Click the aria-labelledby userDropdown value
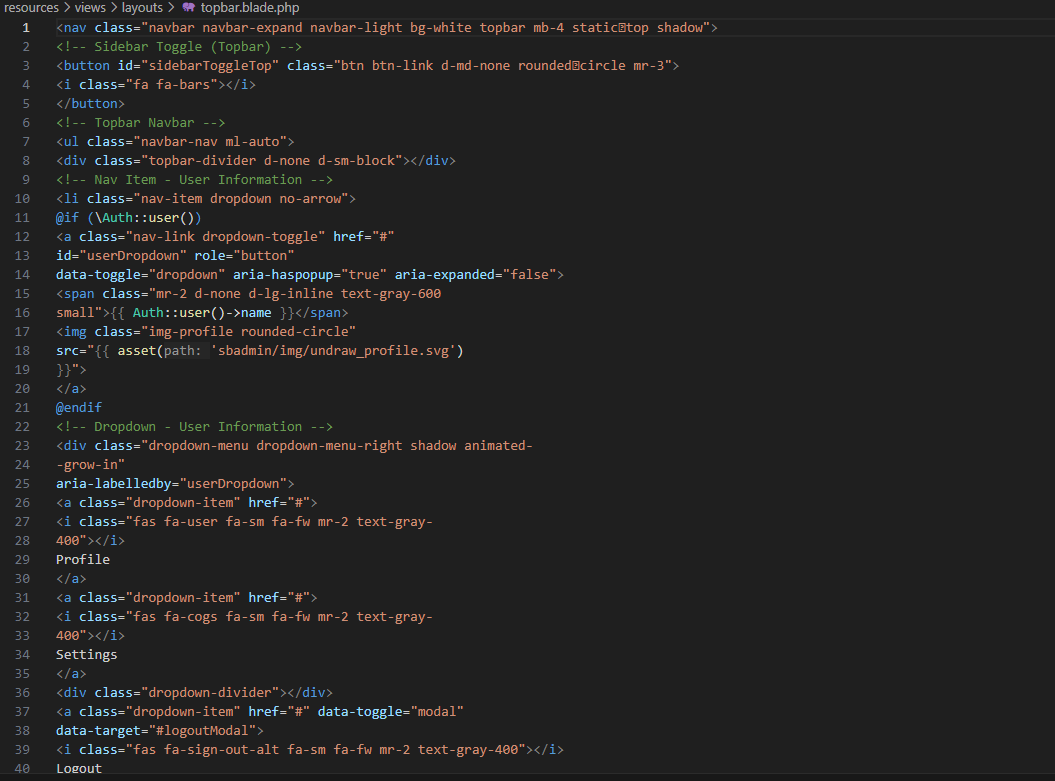 [236, 483]
